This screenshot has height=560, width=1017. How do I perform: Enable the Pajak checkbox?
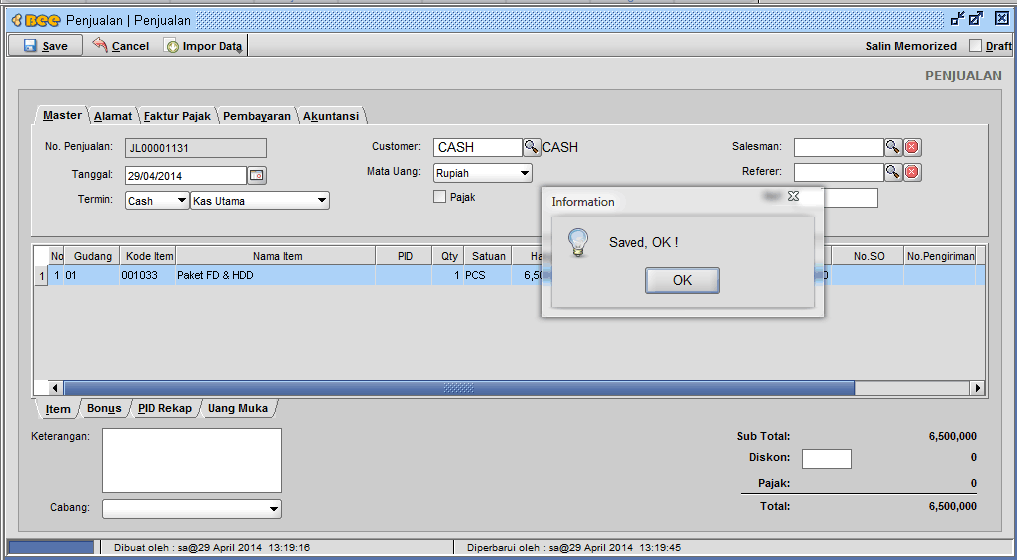pos(440,197)
